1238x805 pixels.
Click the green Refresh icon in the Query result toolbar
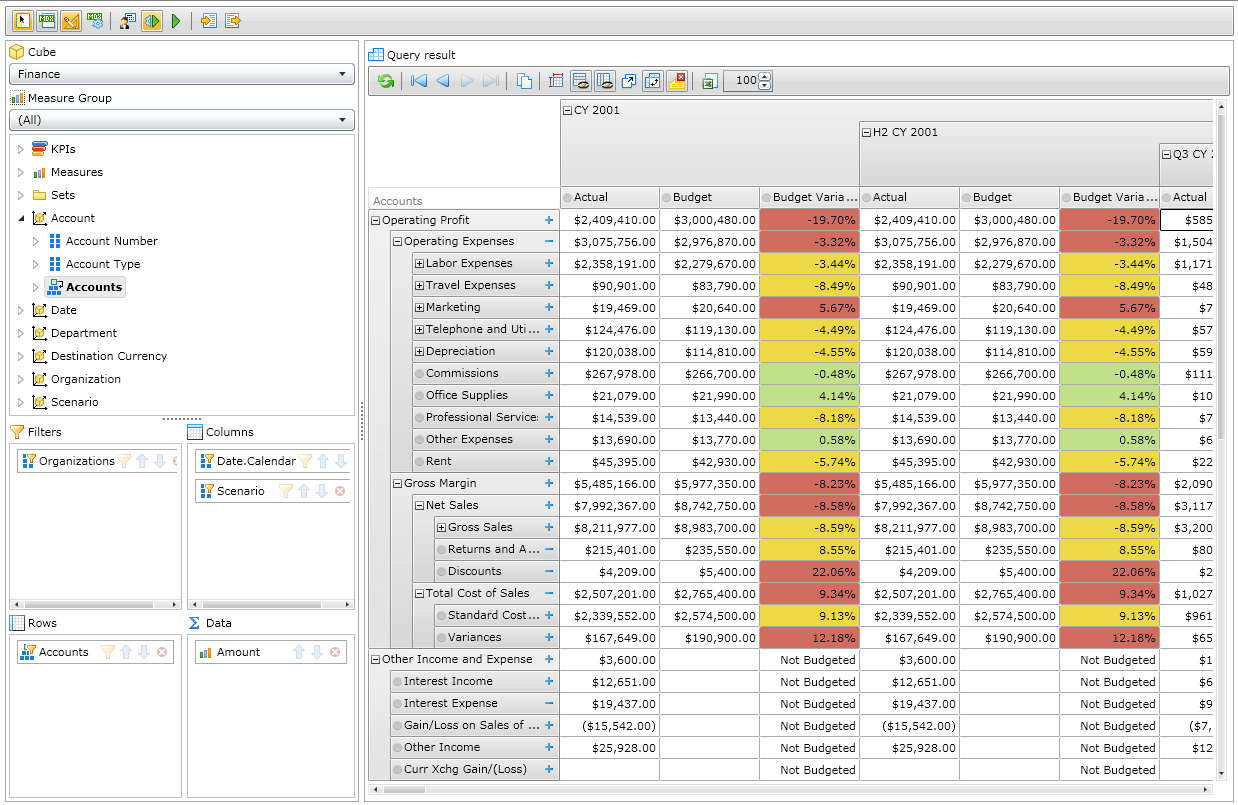click(385, 82)
